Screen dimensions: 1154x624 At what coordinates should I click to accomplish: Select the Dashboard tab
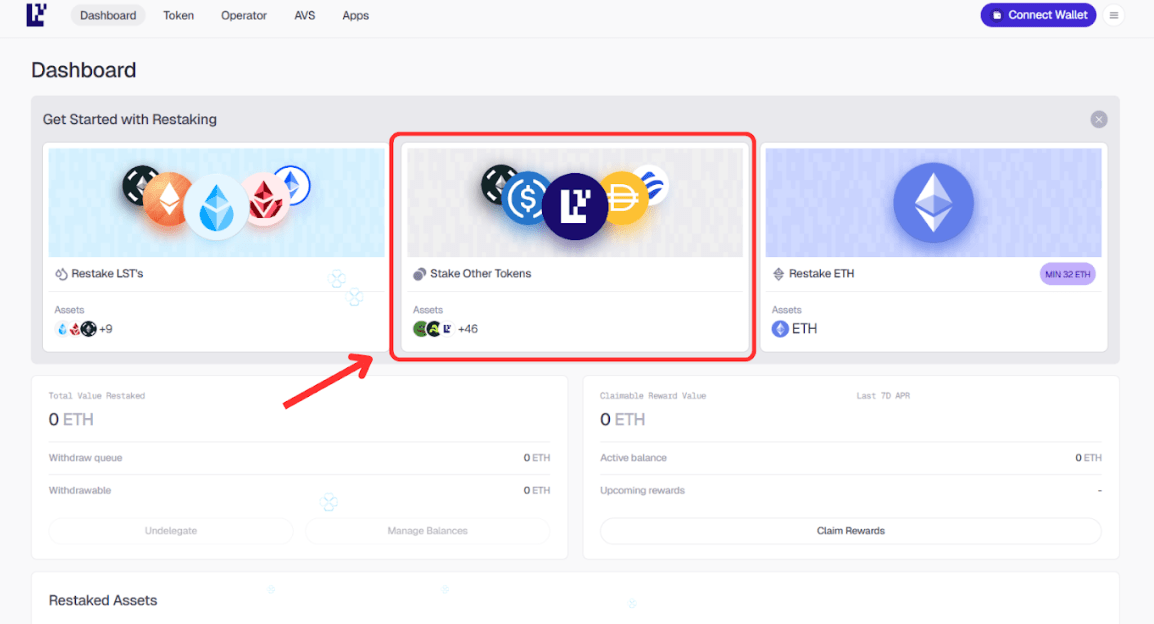[108, 15]
